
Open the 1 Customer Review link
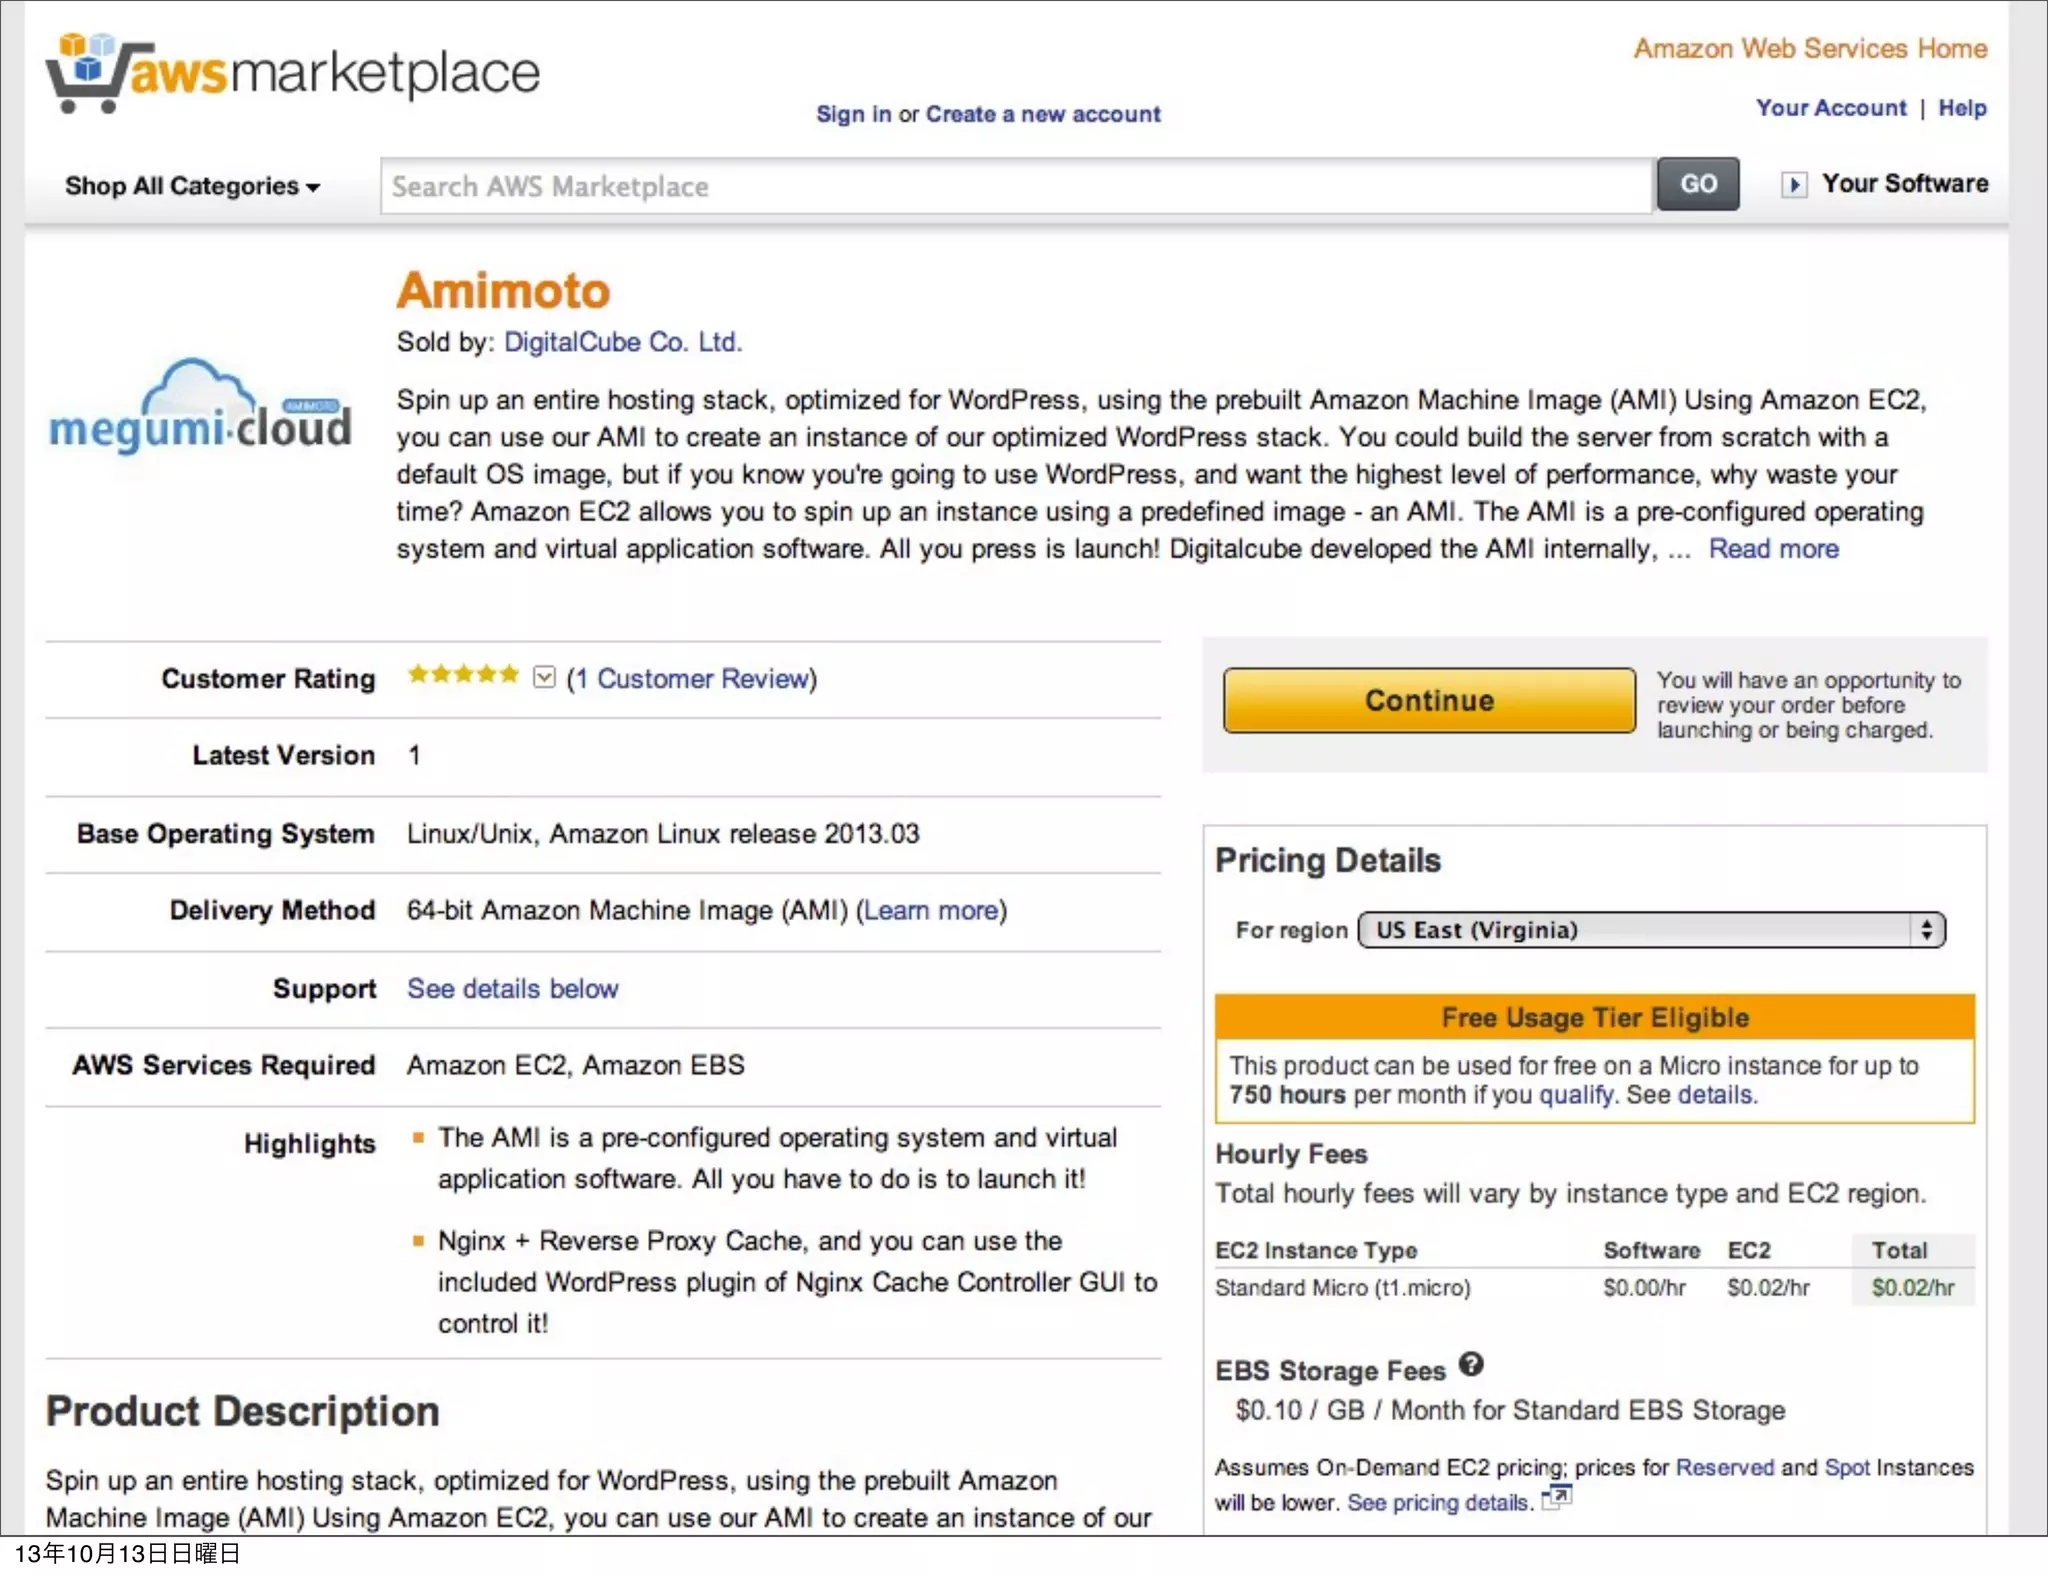[x=692, y=679]
